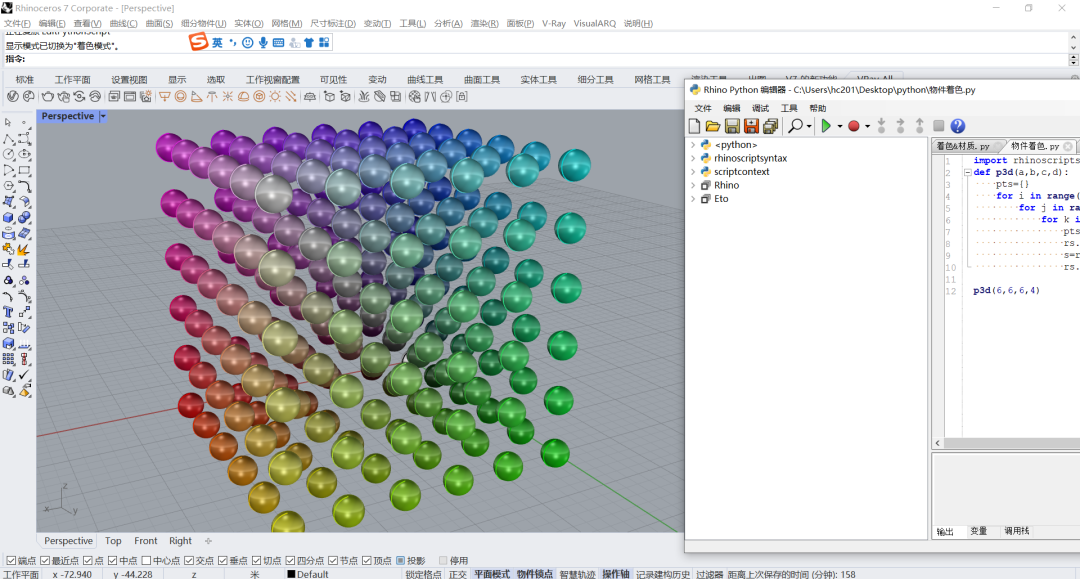Viewport: 1080px width, 579px height.
Task: Toggle the 投影 projection checkbox
Action: pos(400,560)
